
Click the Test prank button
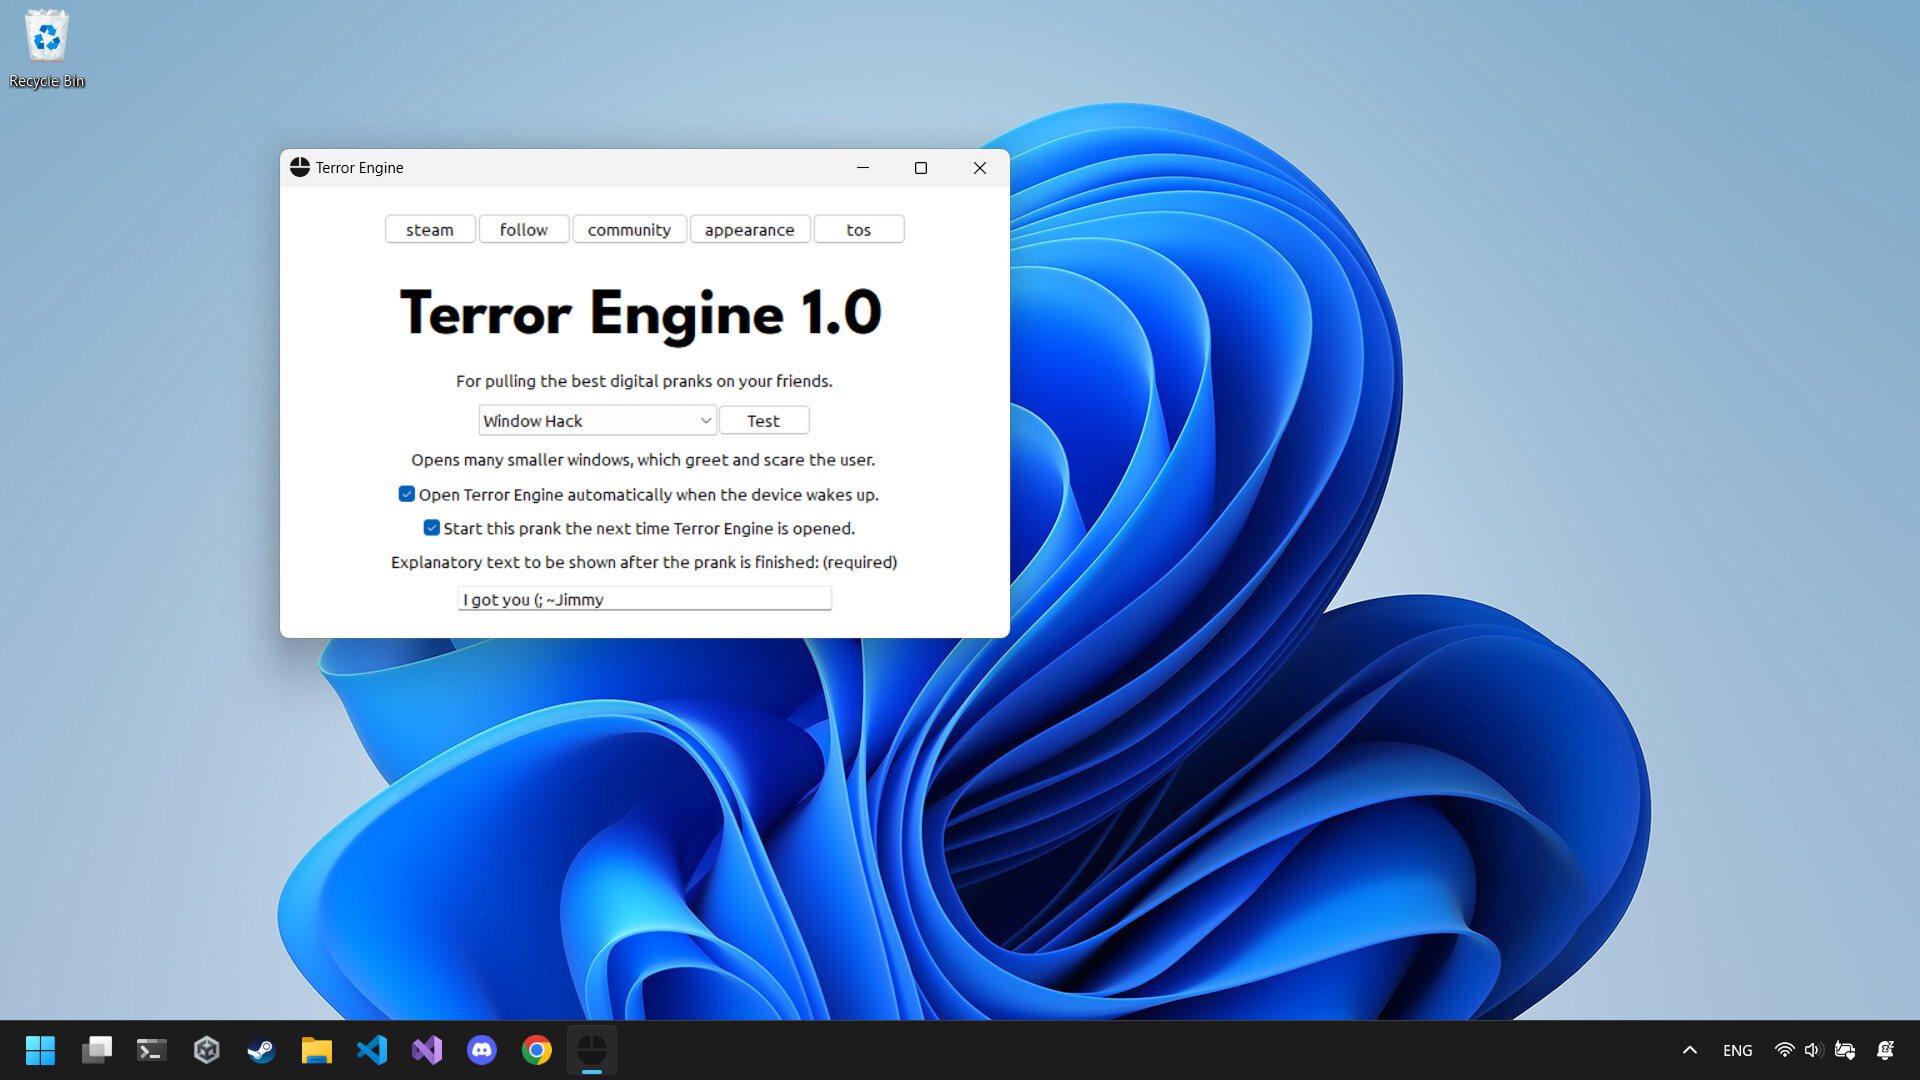(x=764, y=420)
